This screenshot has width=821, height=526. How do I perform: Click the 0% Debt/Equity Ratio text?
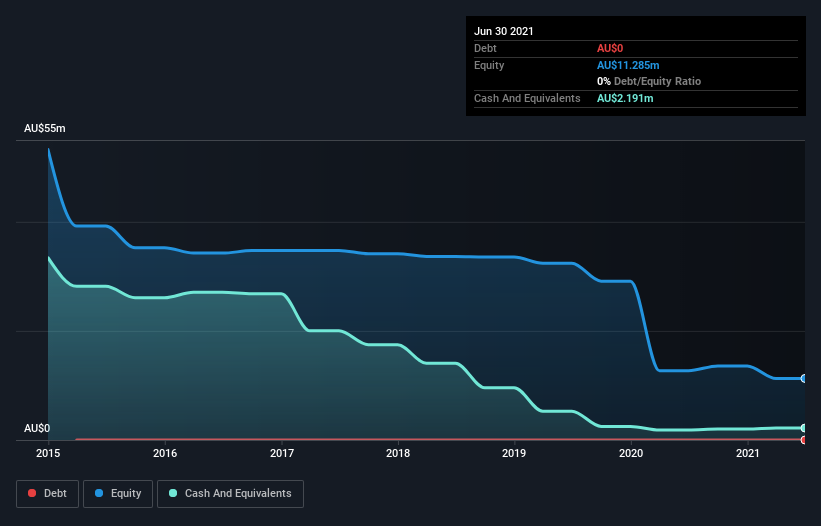649,82
